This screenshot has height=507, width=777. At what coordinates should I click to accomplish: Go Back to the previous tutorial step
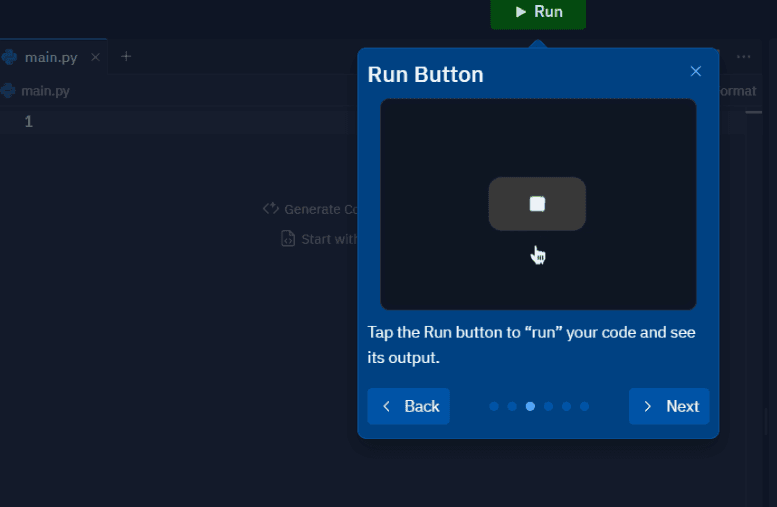click(x=409, y=406)
